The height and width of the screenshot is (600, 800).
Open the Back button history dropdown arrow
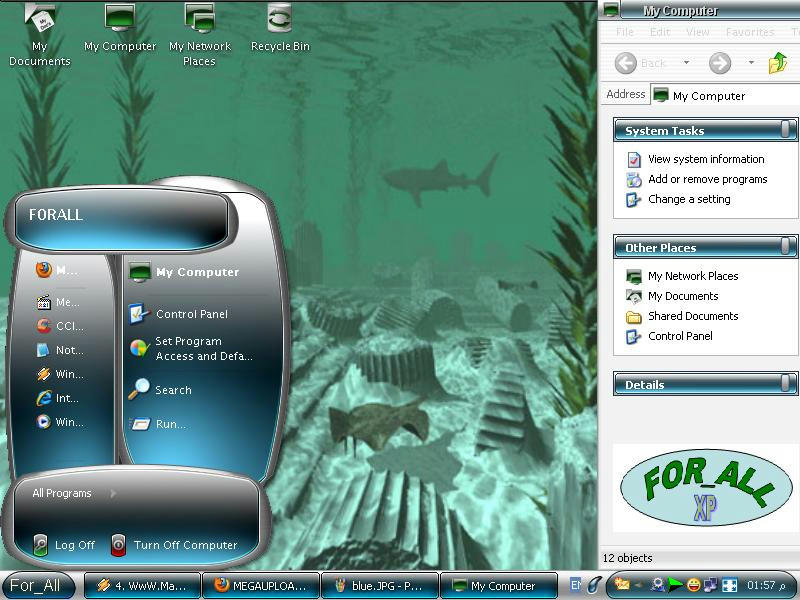(x=686, y=63)
